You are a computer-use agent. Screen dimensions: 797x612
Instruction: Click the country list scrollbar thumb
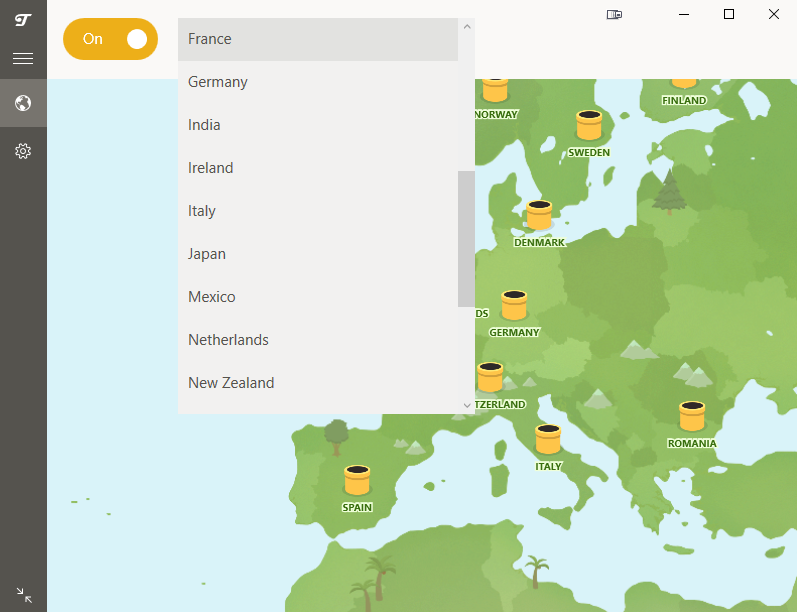click(x=466, y=239)
